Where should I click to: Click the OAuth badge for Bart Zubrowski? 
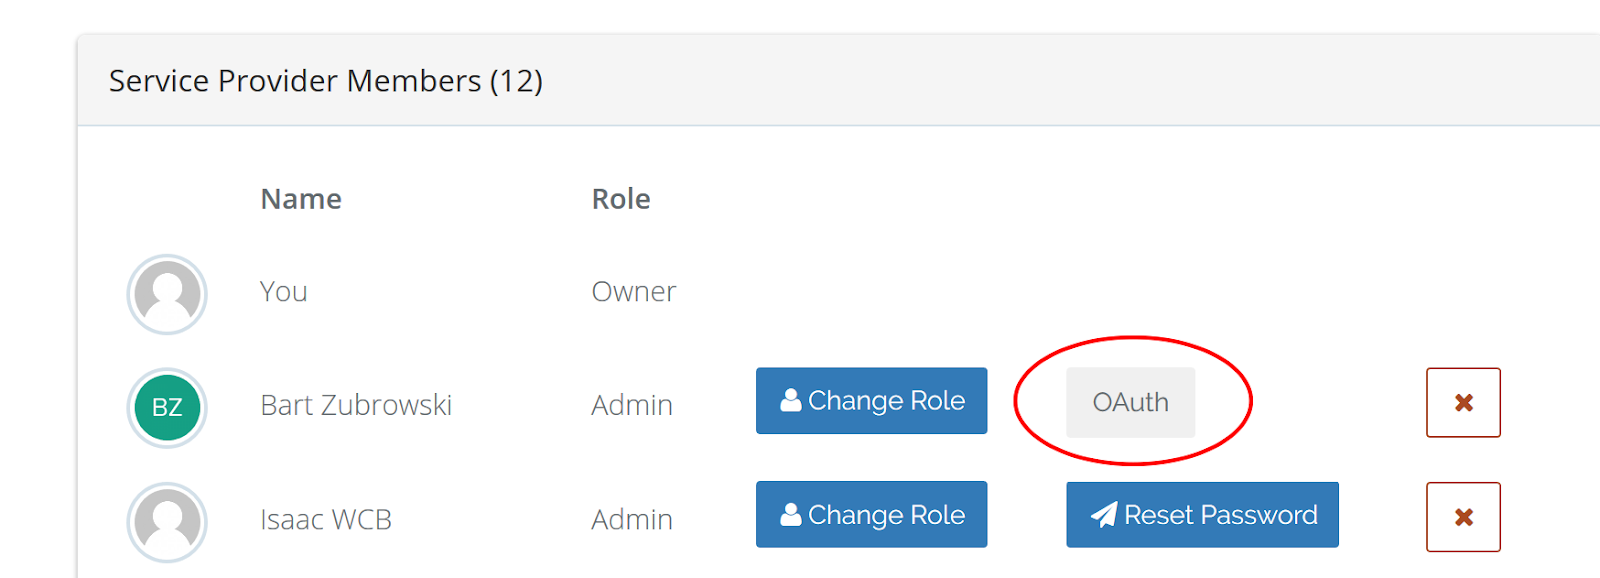[x=1130, y=402]
